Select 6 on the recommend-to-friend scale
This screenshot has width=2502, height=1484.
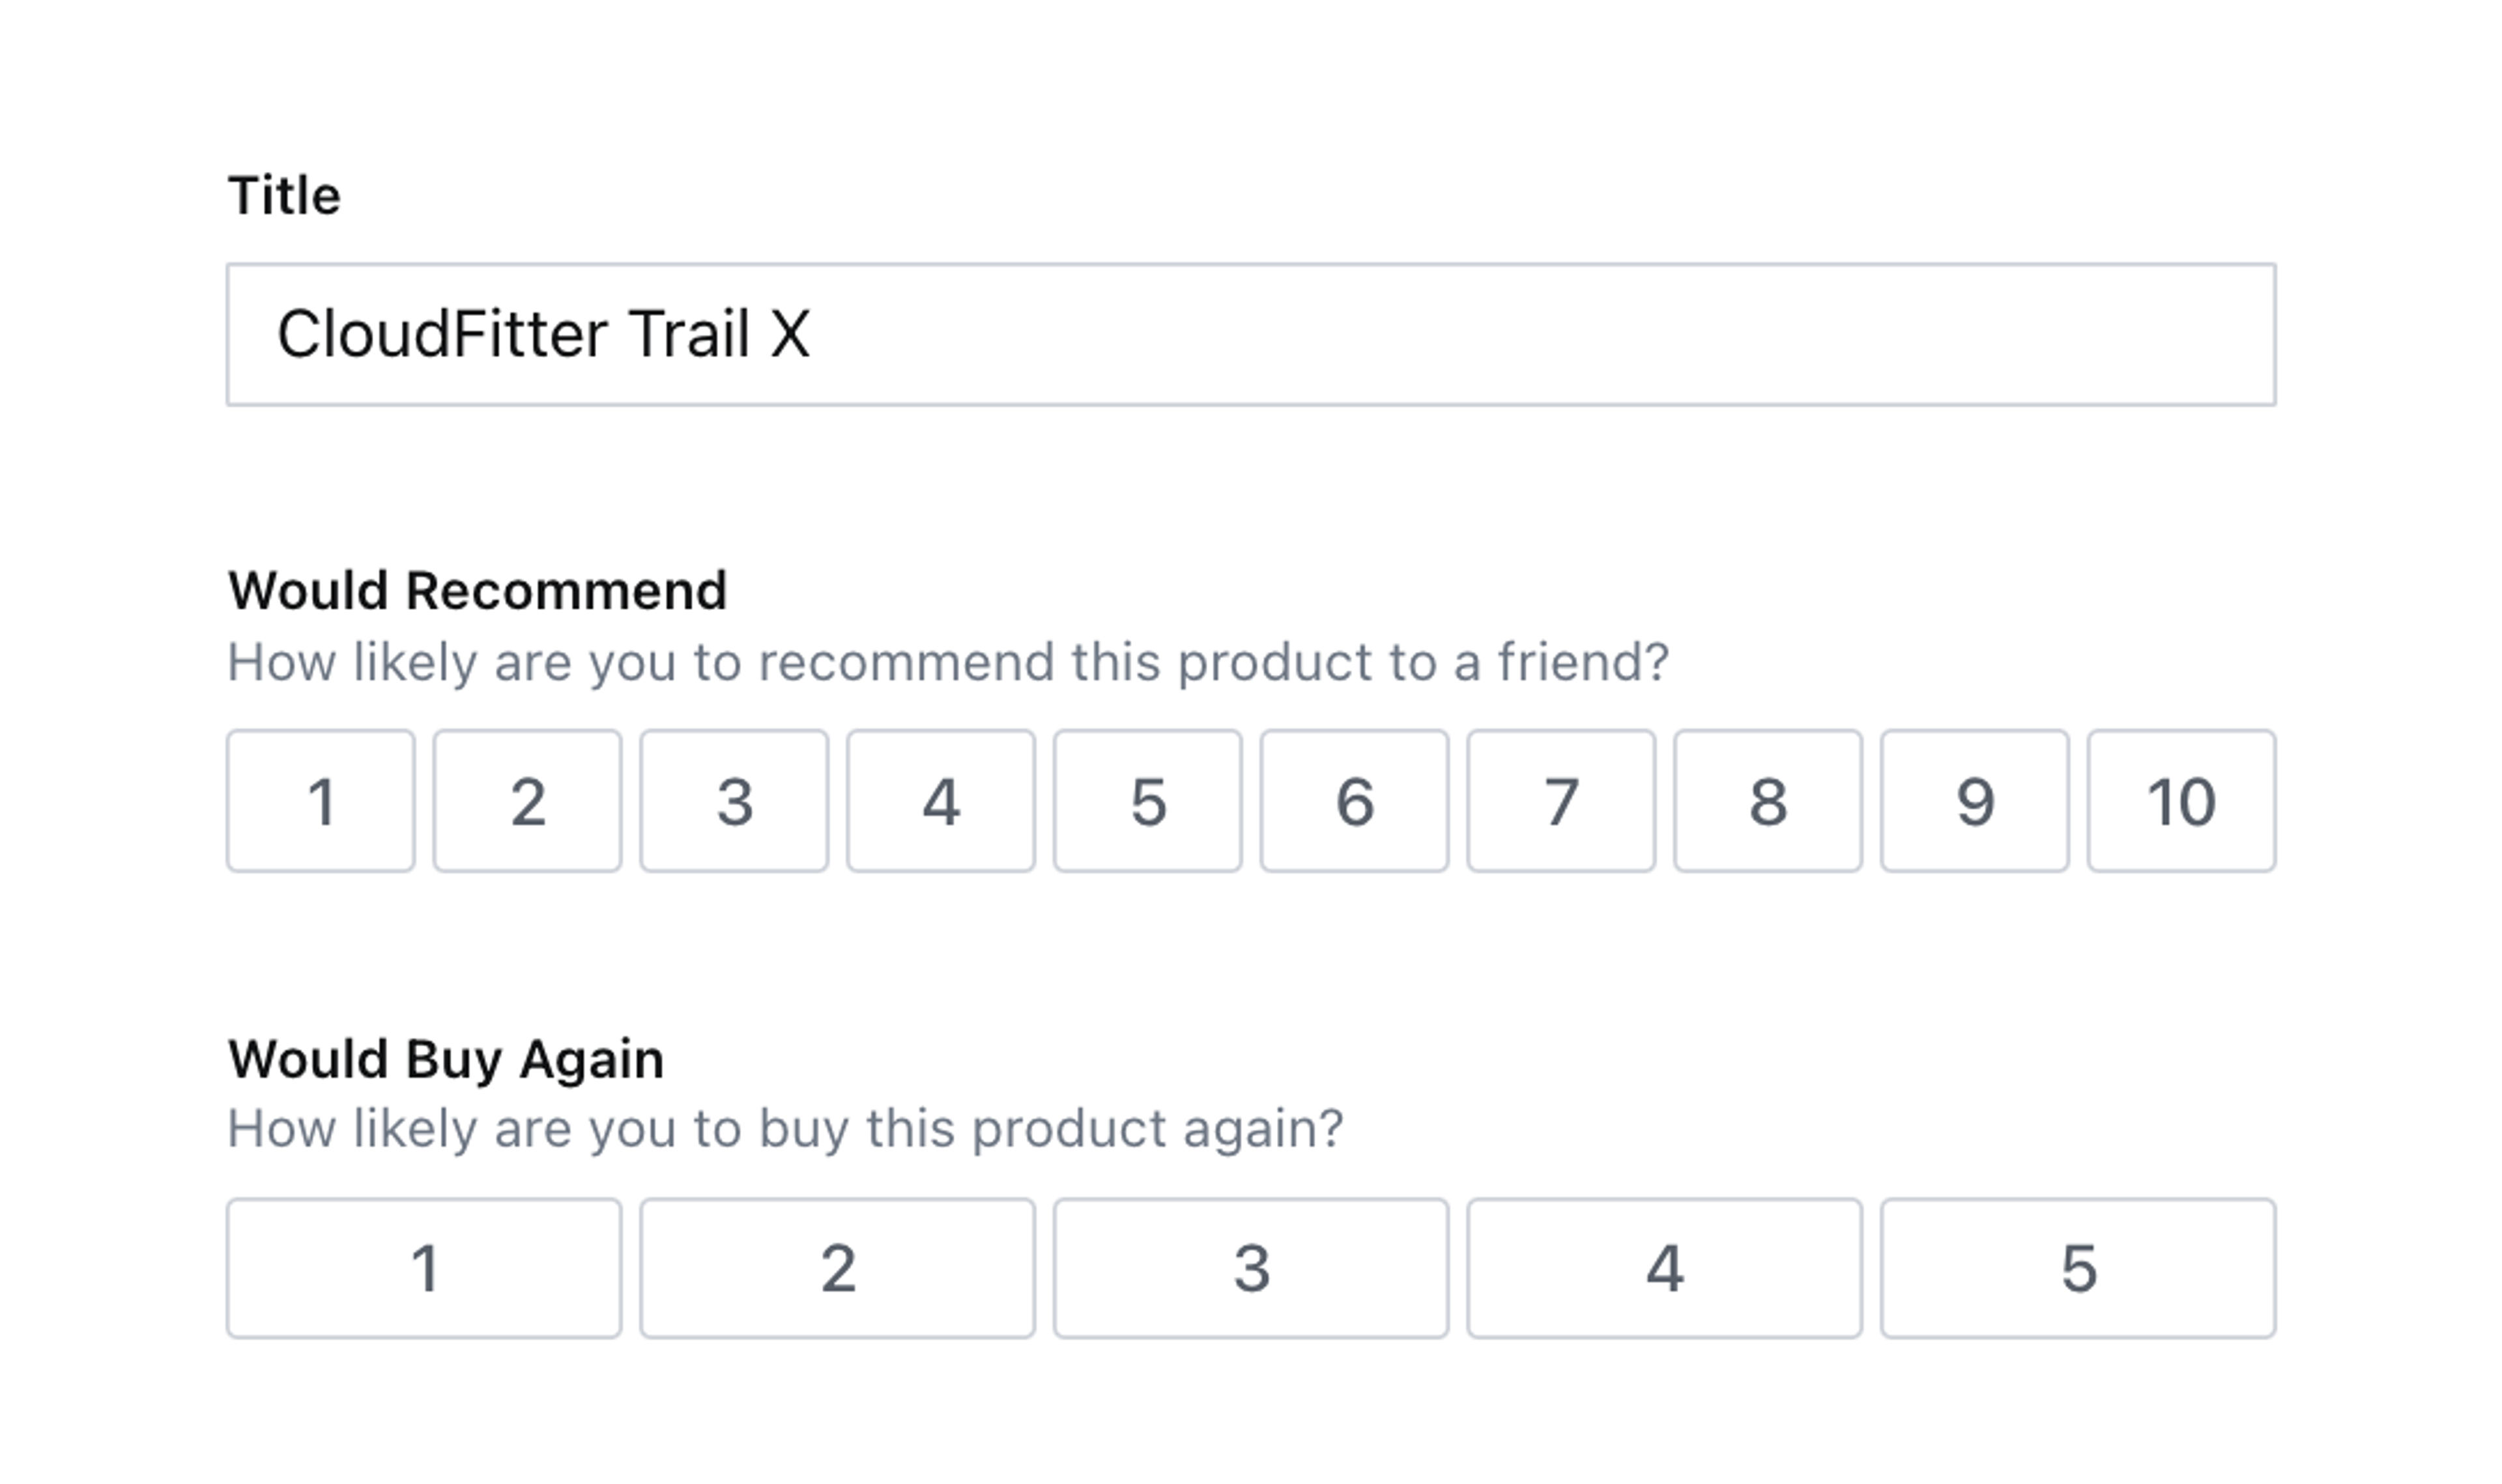click(x=1354, y=801)
